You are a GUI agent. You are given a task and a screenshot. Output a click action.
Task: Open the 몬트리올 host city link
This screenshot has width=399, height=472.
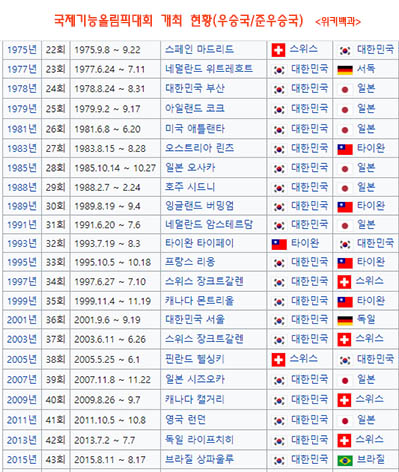(215, 301)
